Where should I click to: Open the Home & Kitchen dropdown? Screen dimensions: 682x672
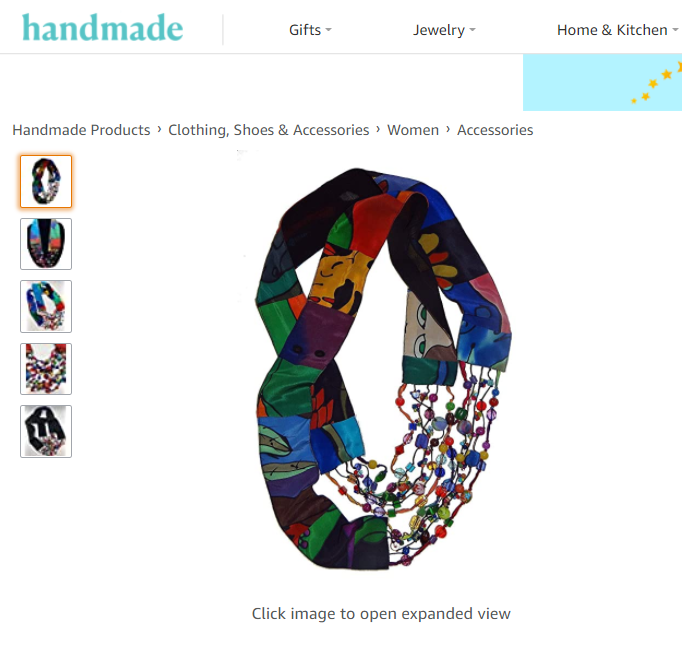(618, 30)
